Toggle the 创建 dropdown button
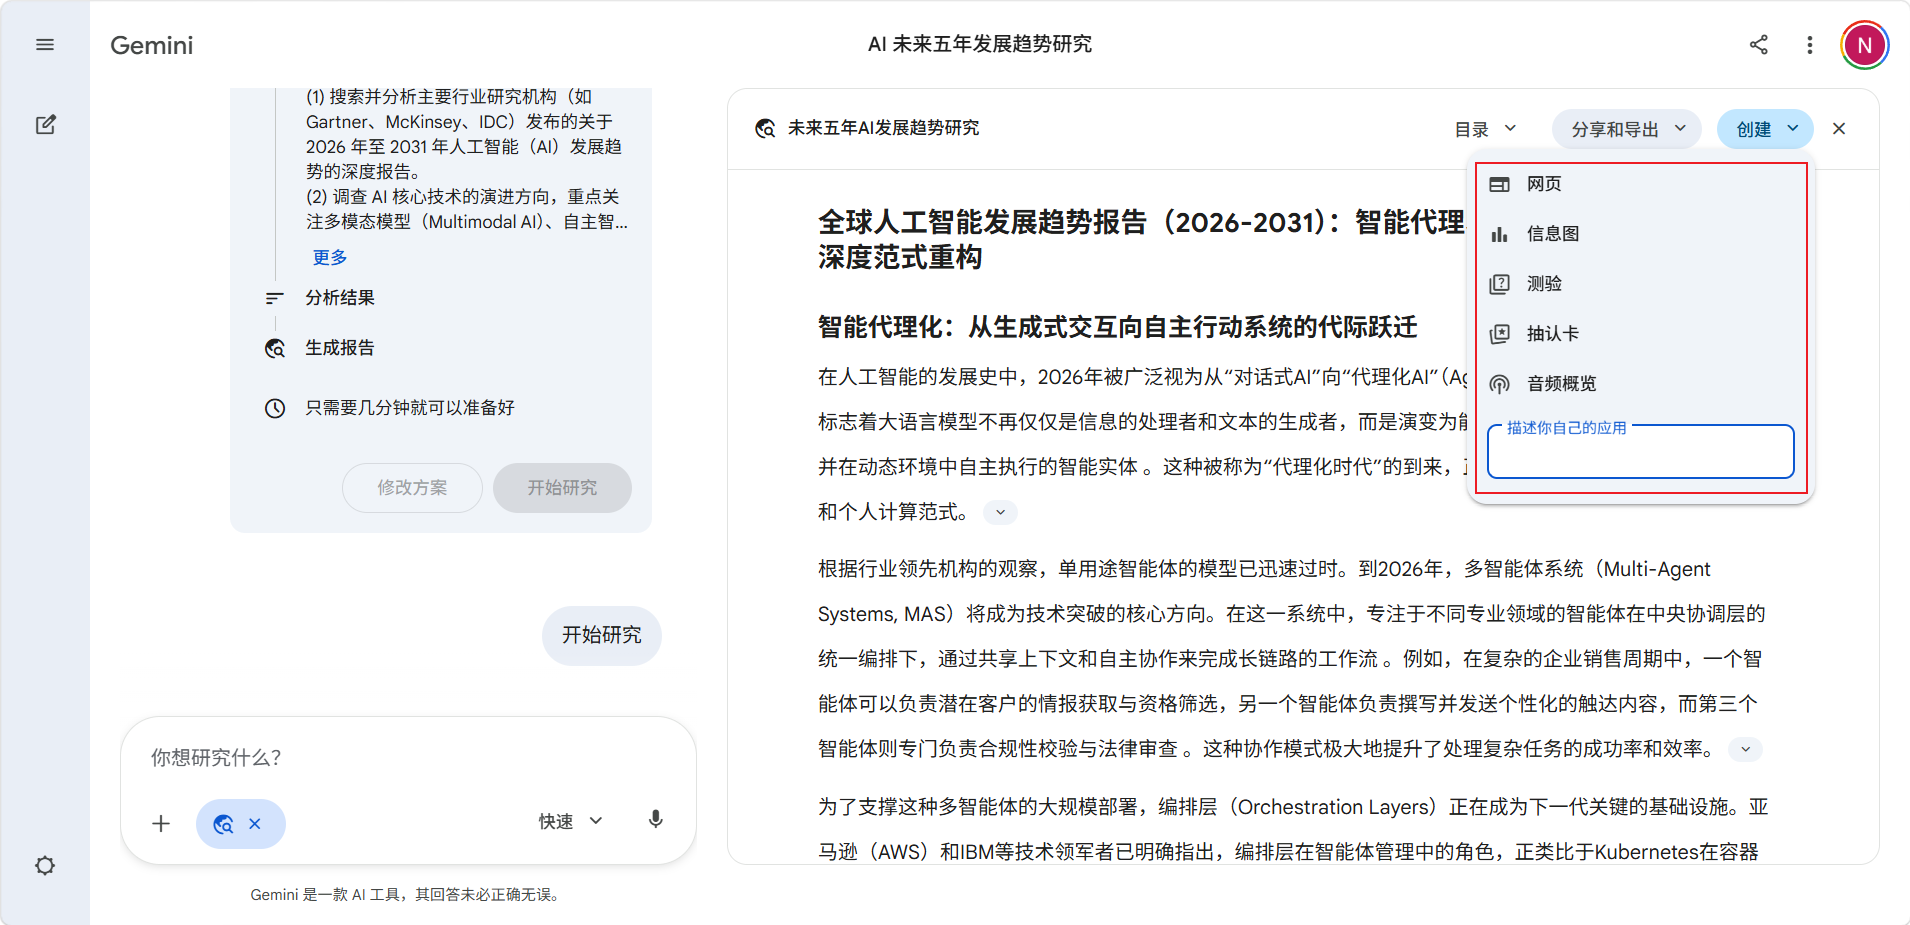This screenshot has height=925, width=1910. 1765,129
